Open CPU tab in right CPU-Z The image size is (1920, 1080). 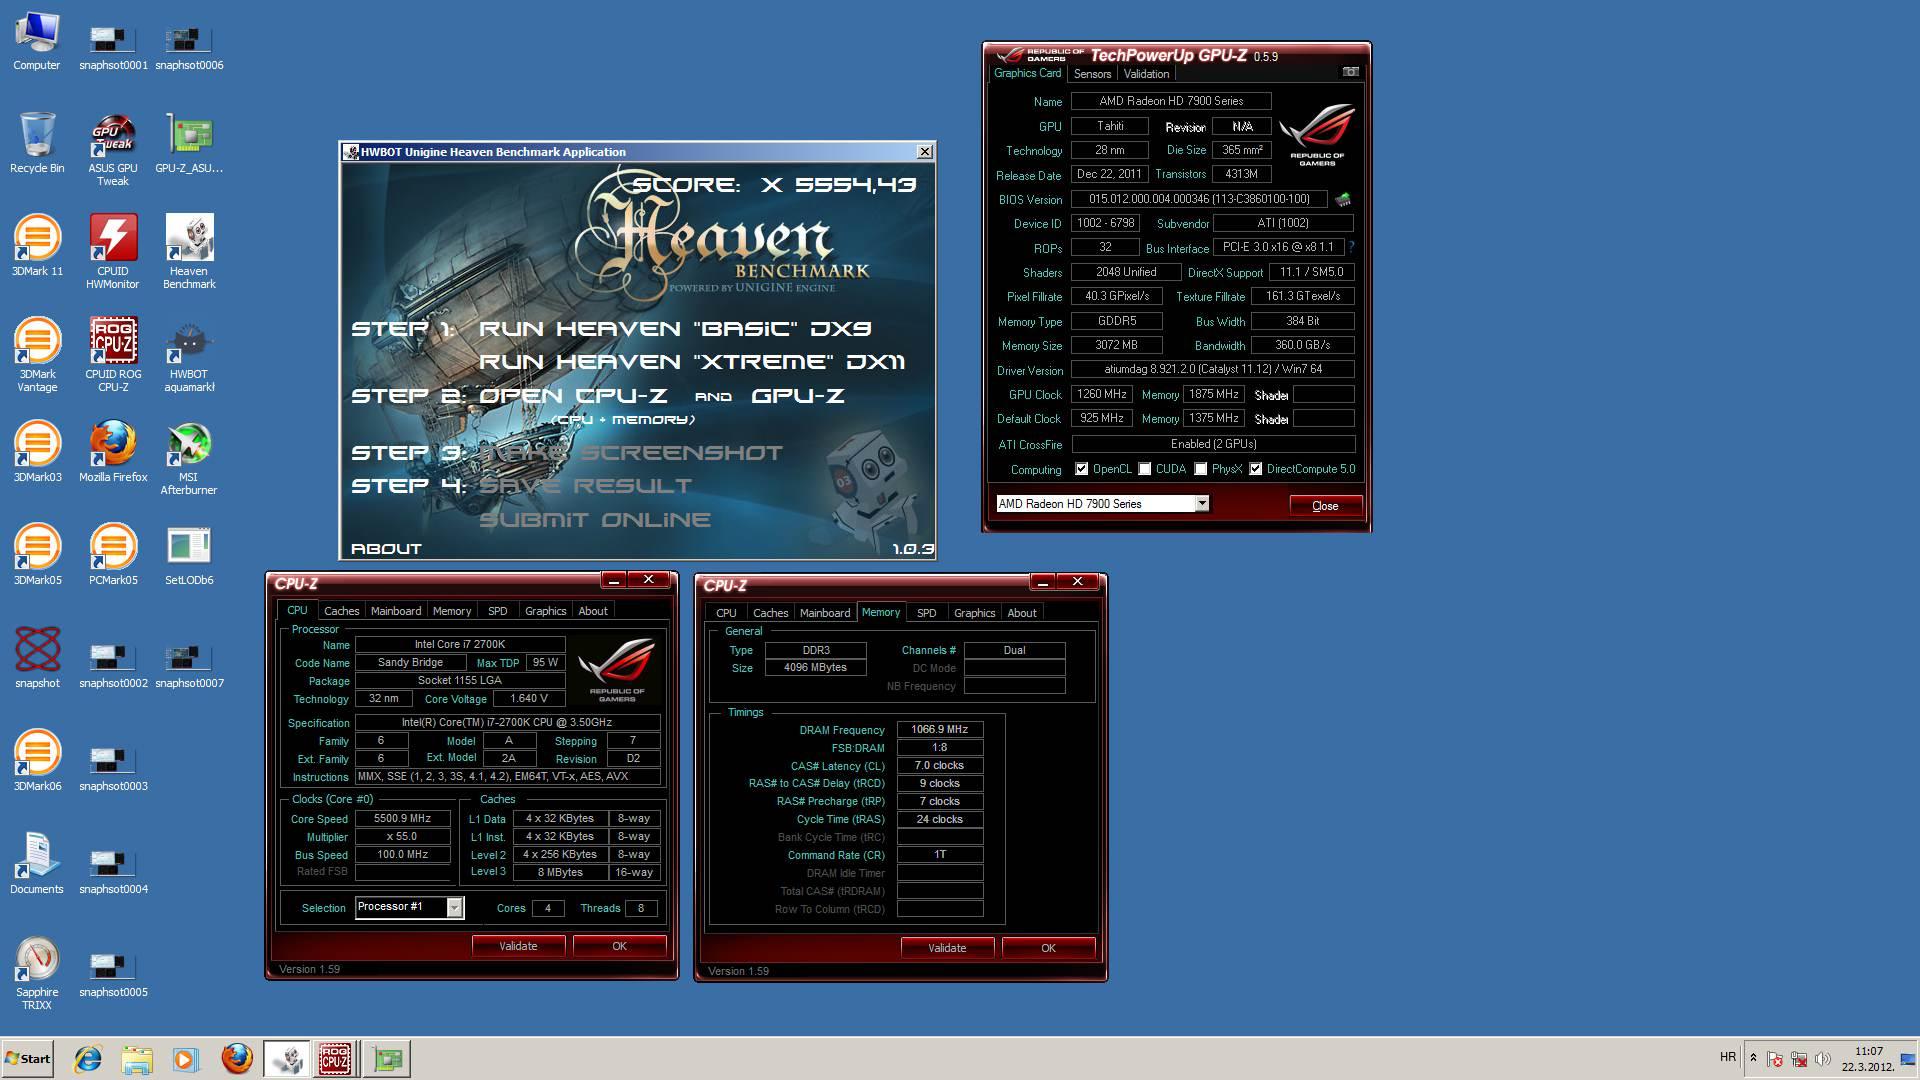click(x=726, y=613)
